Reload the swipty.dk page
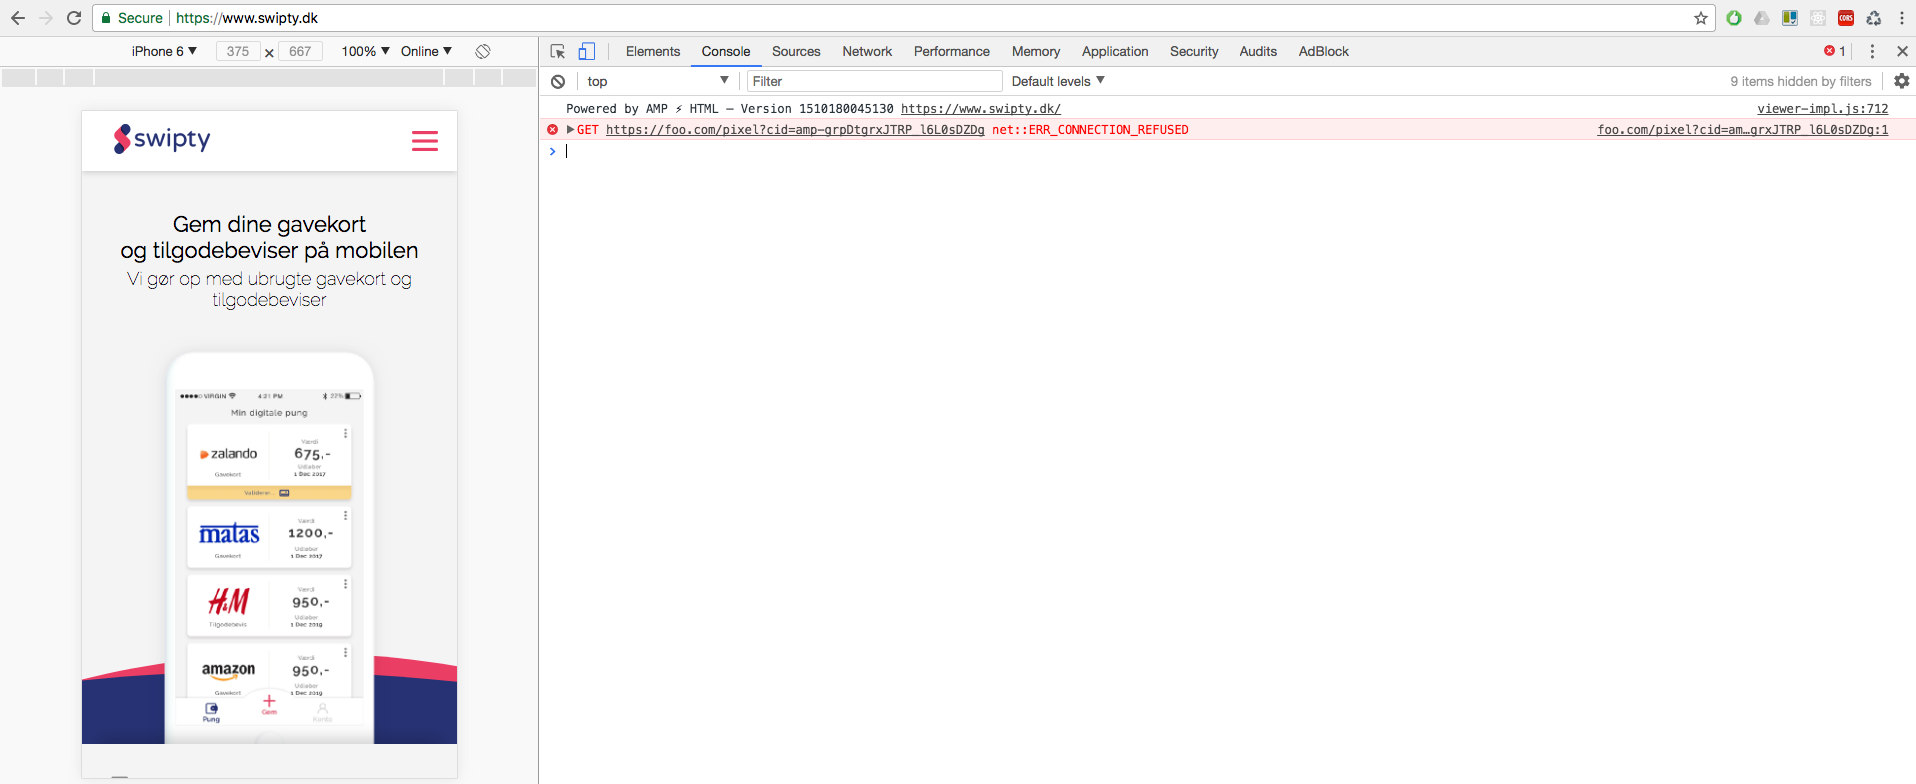 pyautogui.click(x=74, y=18)
